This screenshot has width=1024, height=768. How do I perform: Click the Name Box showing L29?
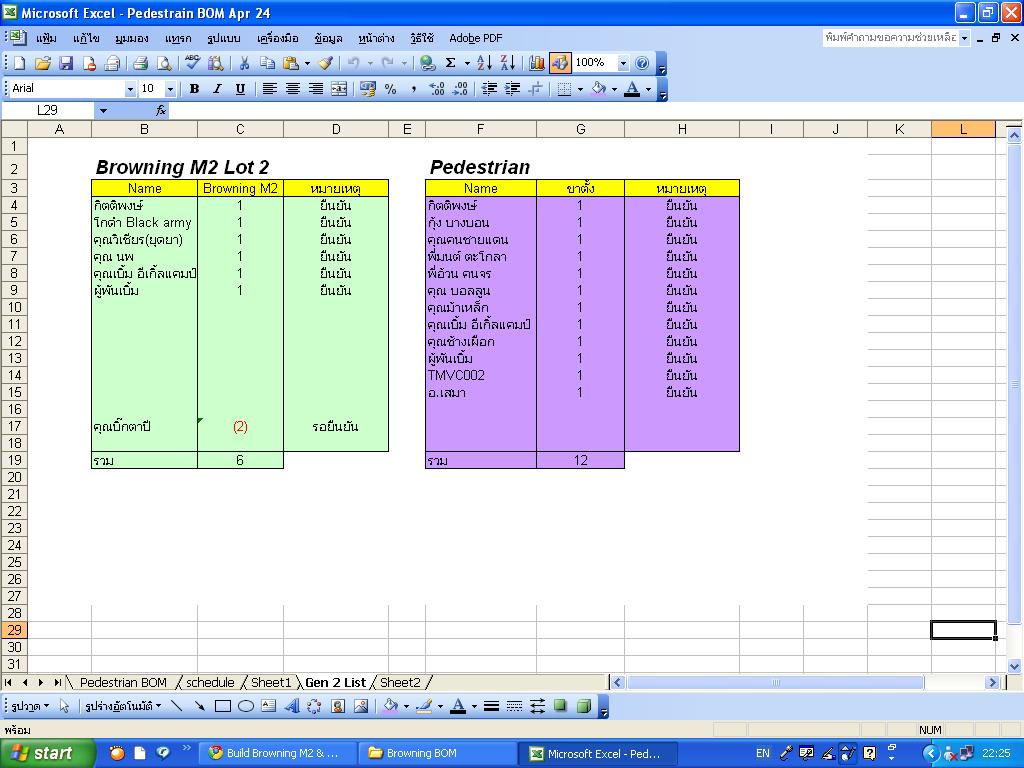48,110
